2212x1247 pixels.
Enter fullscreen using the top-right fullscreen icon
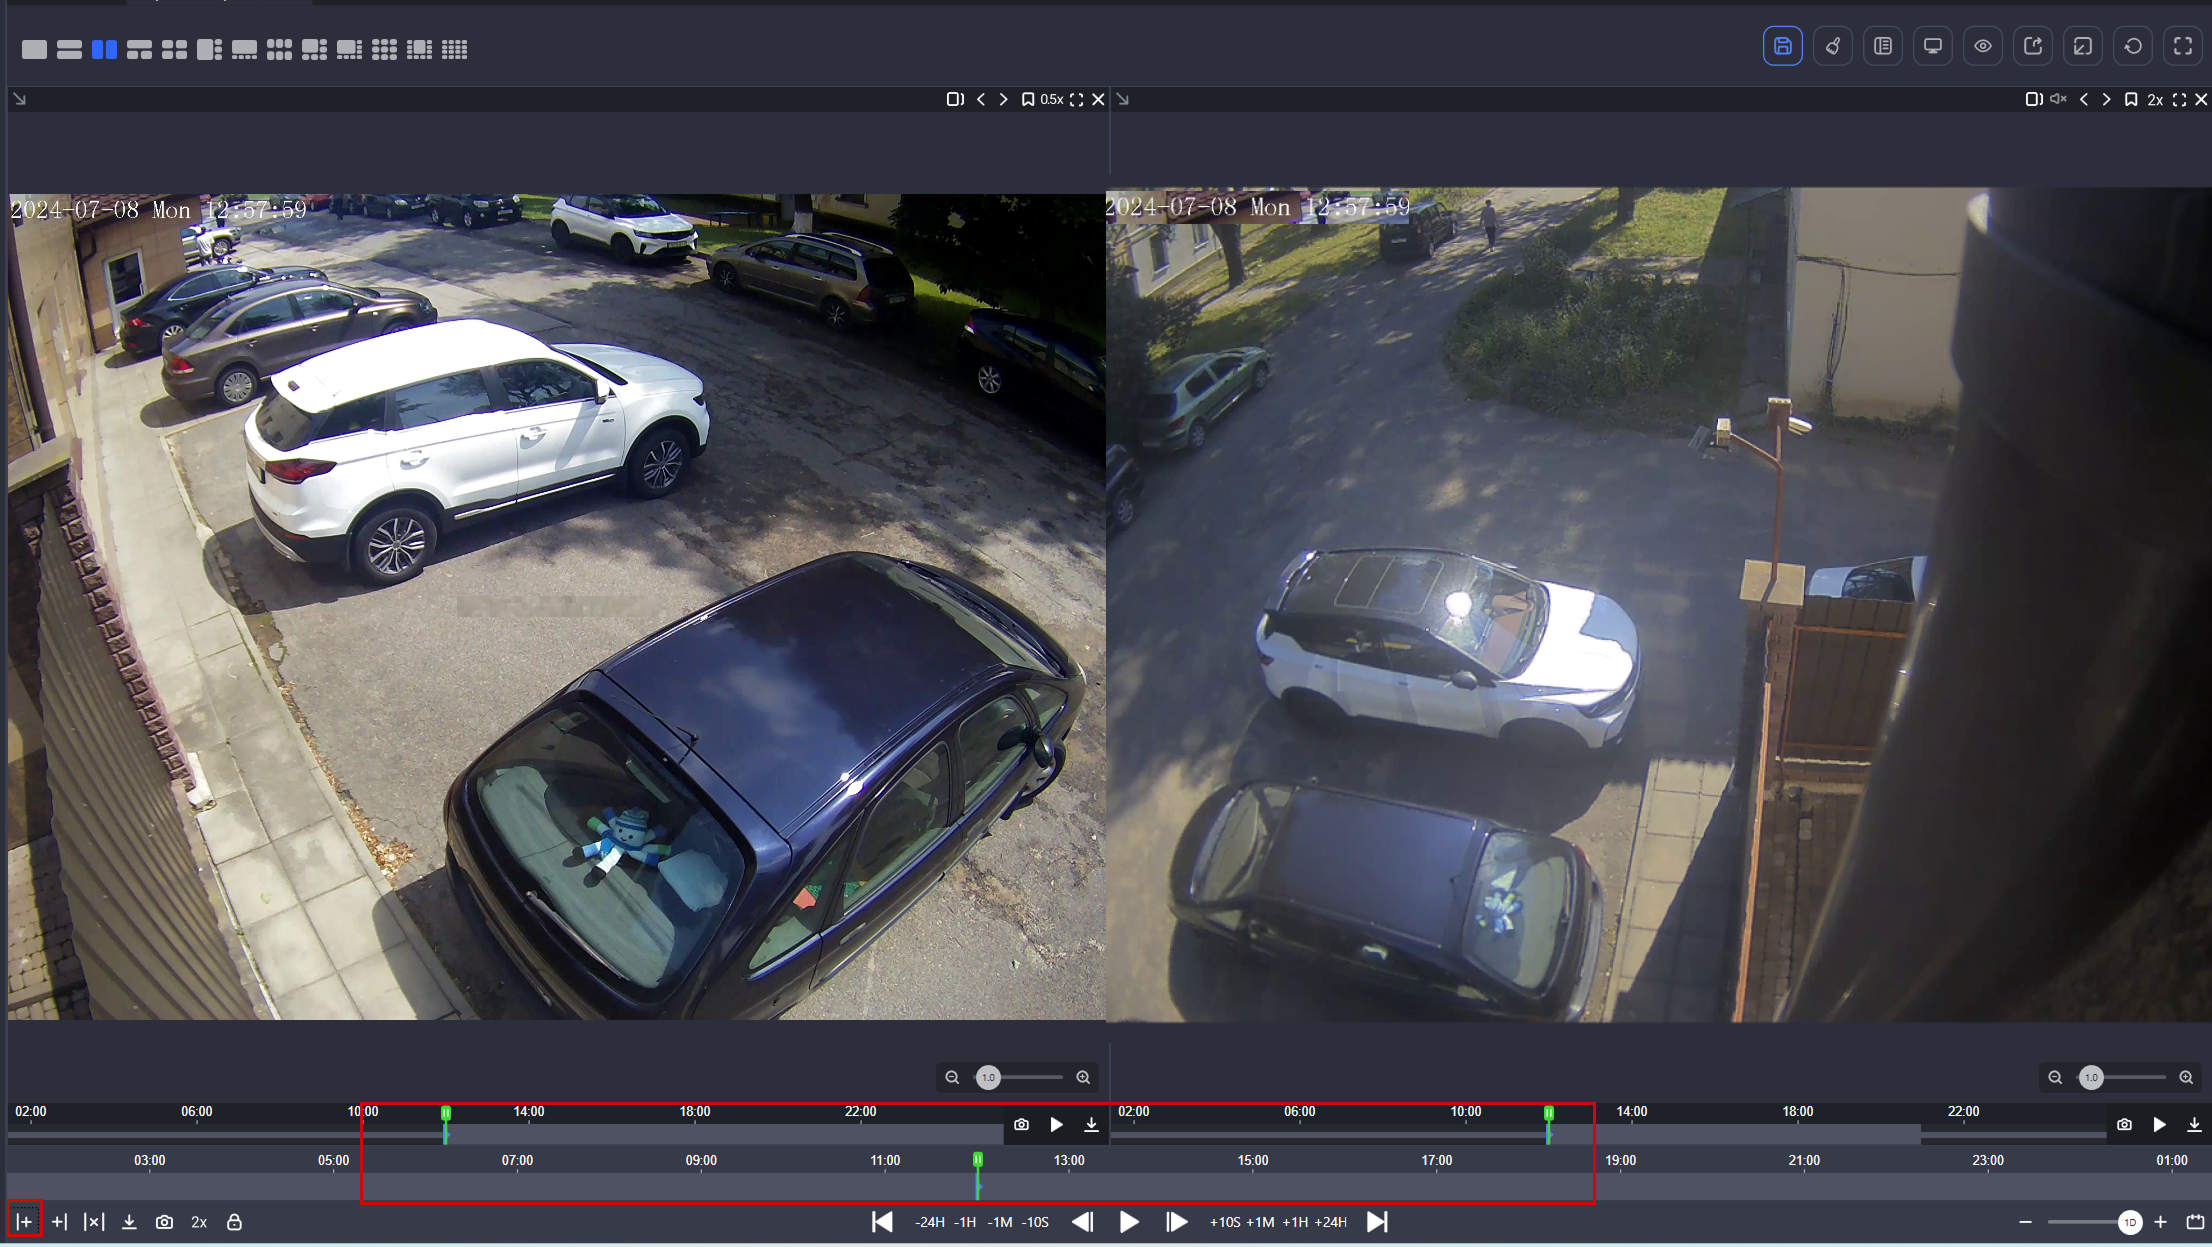2183,45
